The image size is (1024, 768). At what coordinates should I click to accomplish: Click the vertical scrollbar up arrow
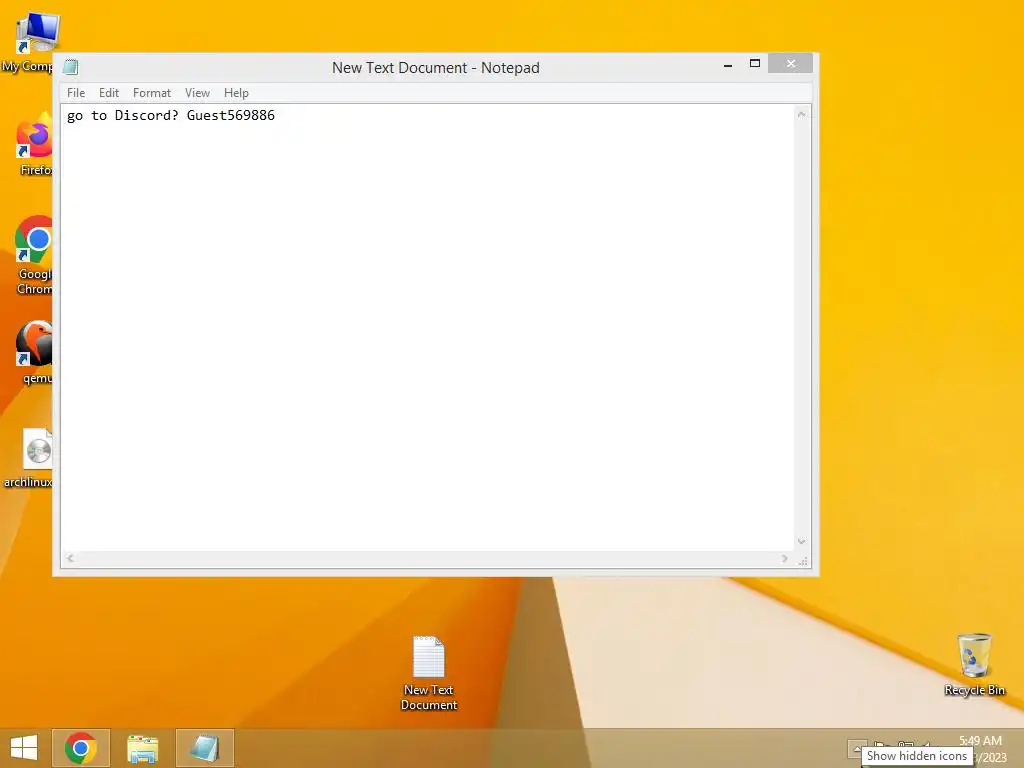click(x=802, y=114)
